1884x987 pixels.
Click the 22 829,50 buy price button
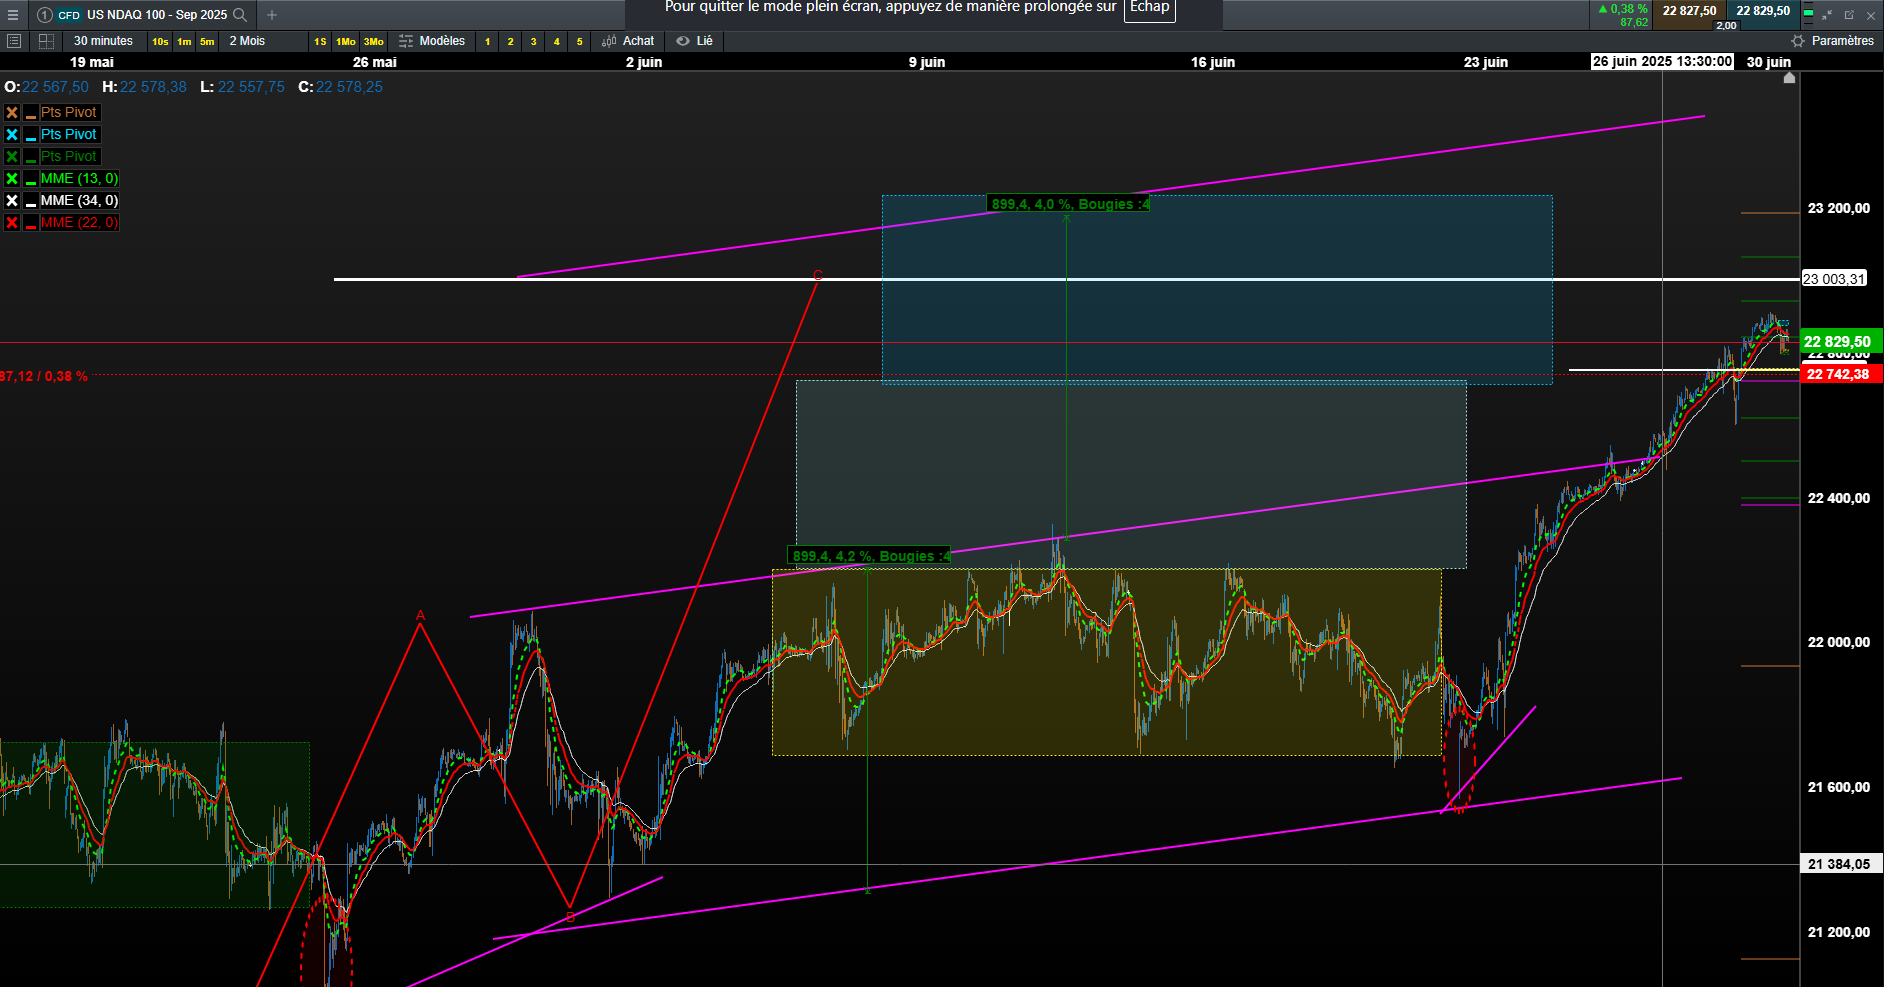point(1763,11)
